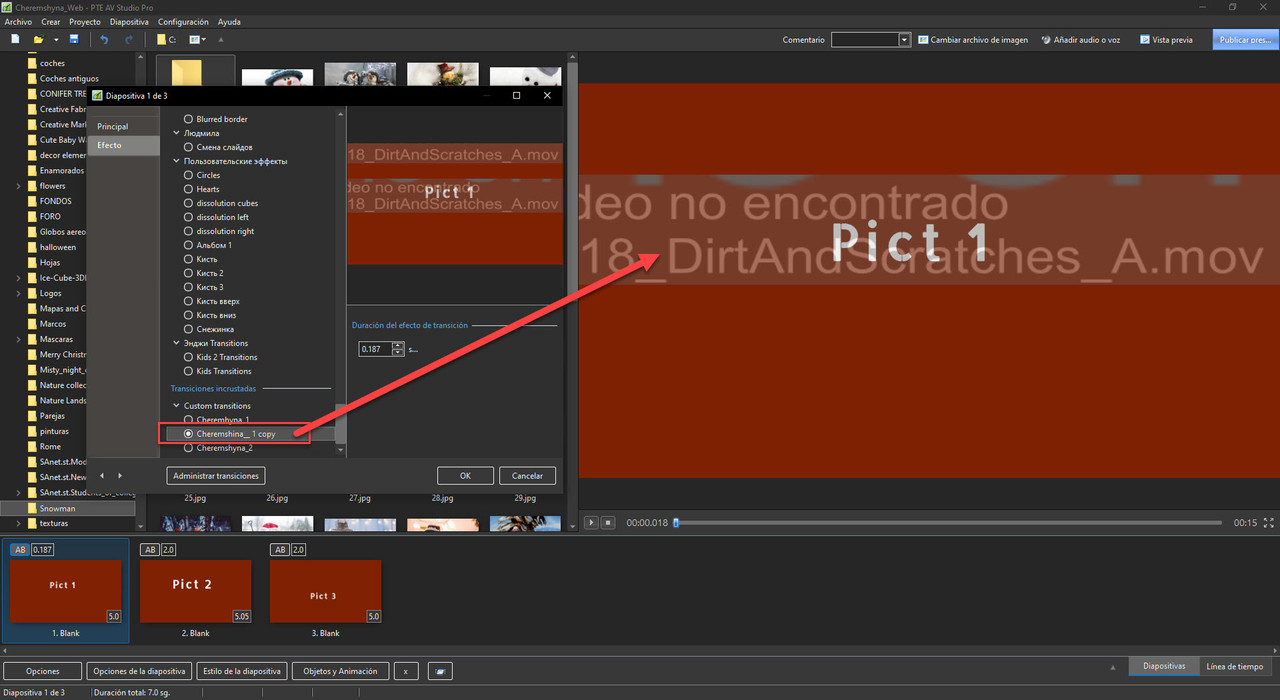Image resolution: width=1280 pixels, height=700 pixels.
Task: Stop the preview playback
Action: pyautogui.click(x=606, y=523)
